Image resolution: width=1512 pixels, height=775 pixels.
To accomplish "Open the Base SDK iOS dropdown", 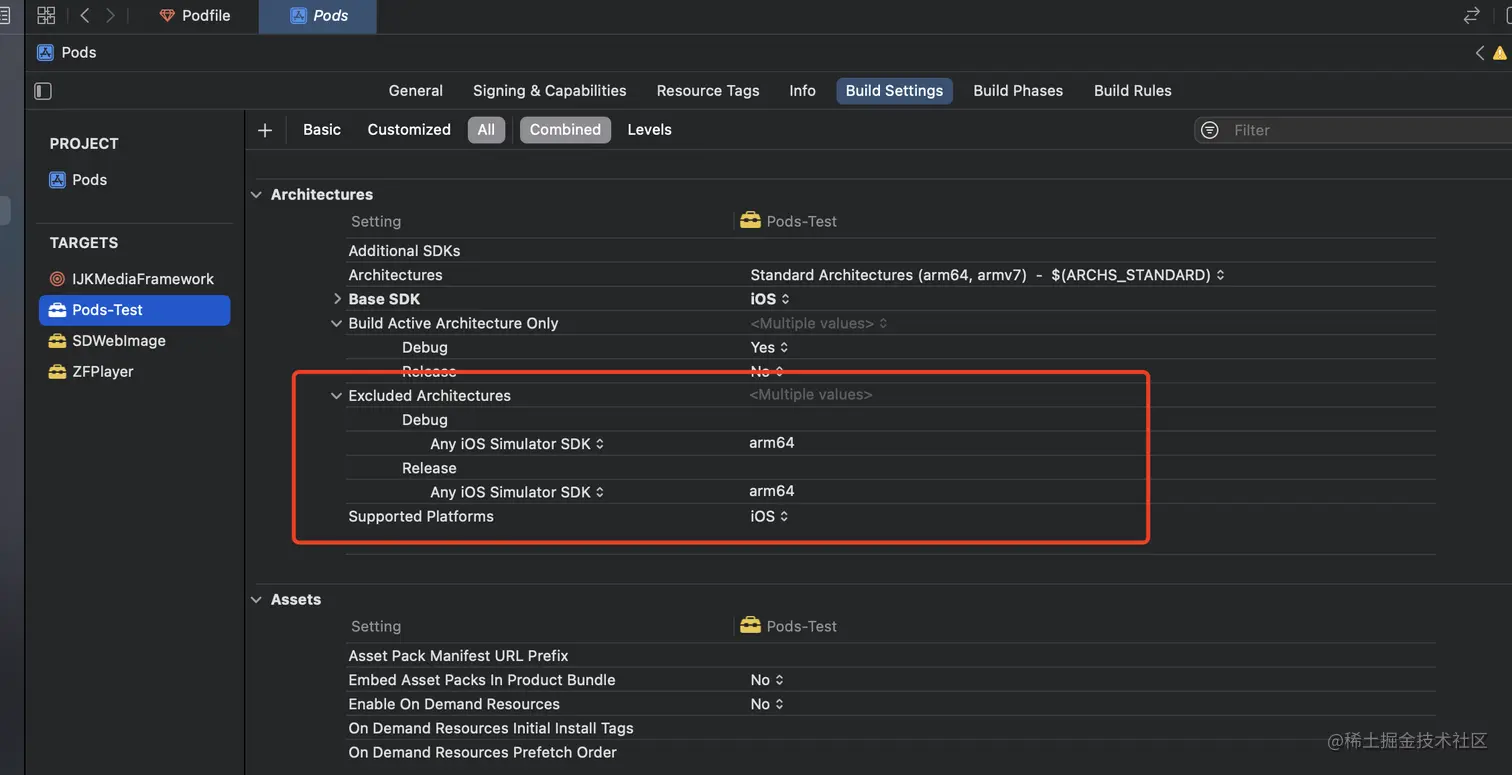I will pos(770,299).
